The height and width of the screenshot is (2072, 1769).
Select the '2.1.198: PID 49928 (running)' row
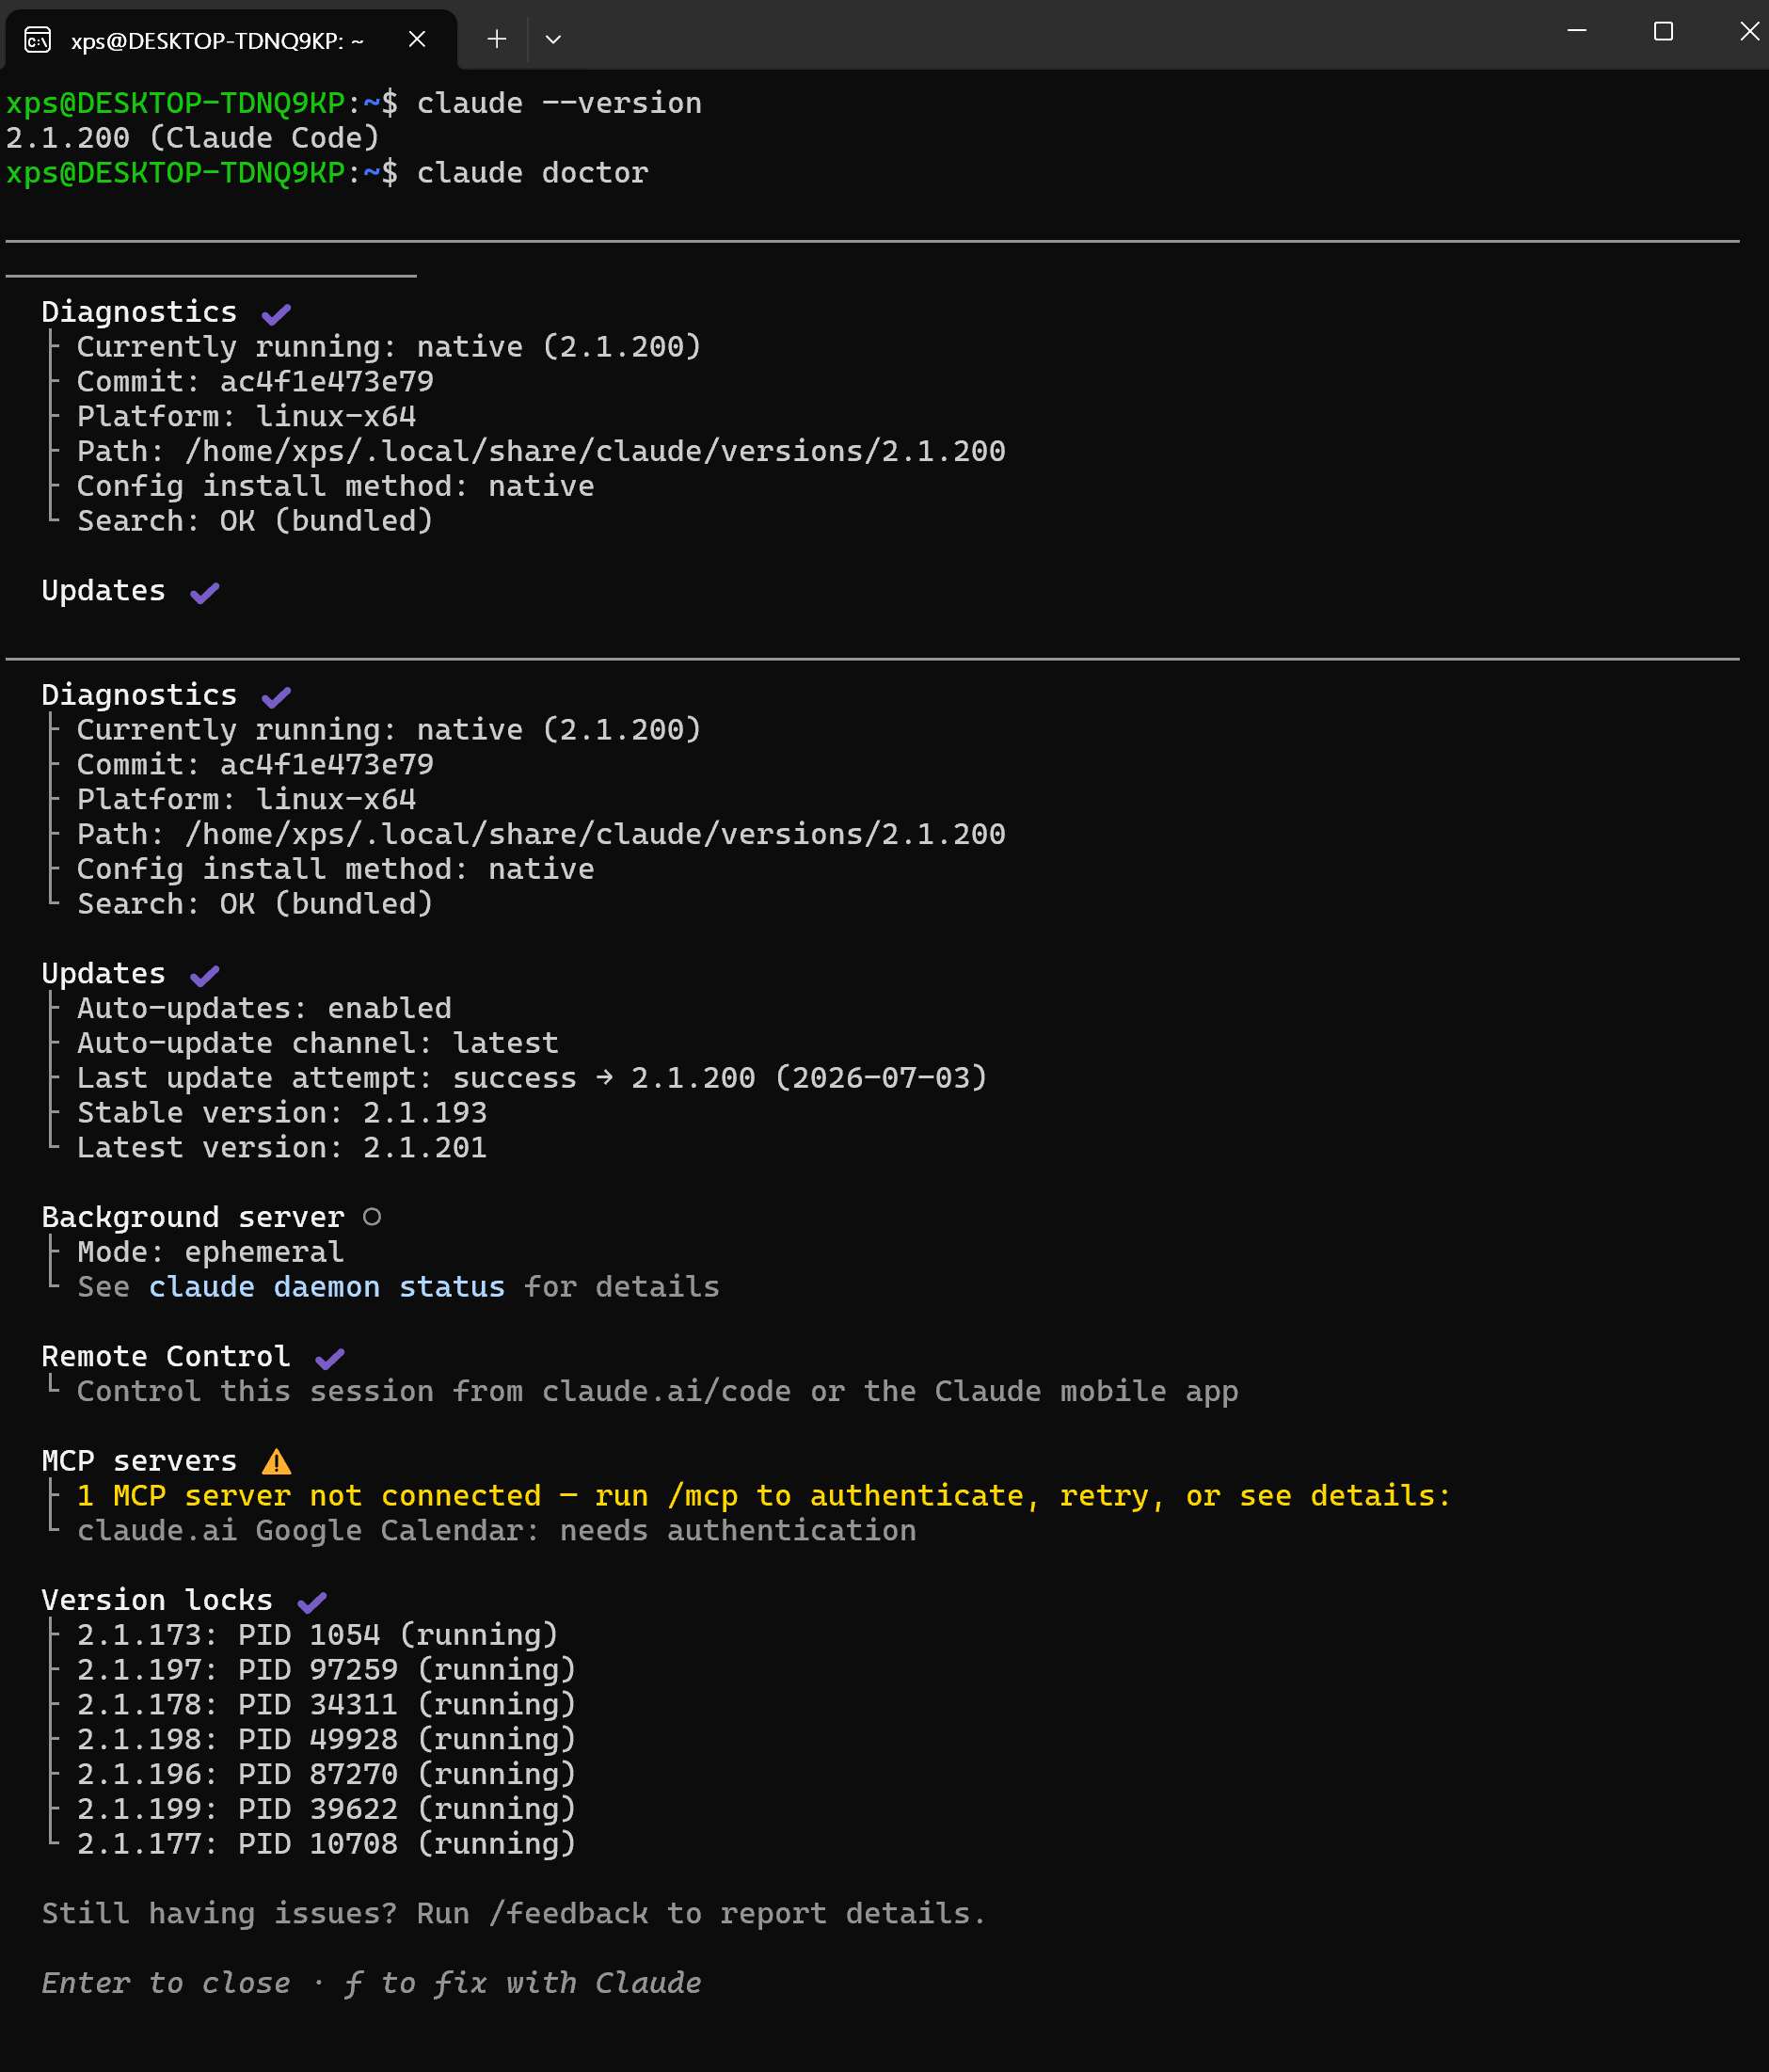[327, 1740]
